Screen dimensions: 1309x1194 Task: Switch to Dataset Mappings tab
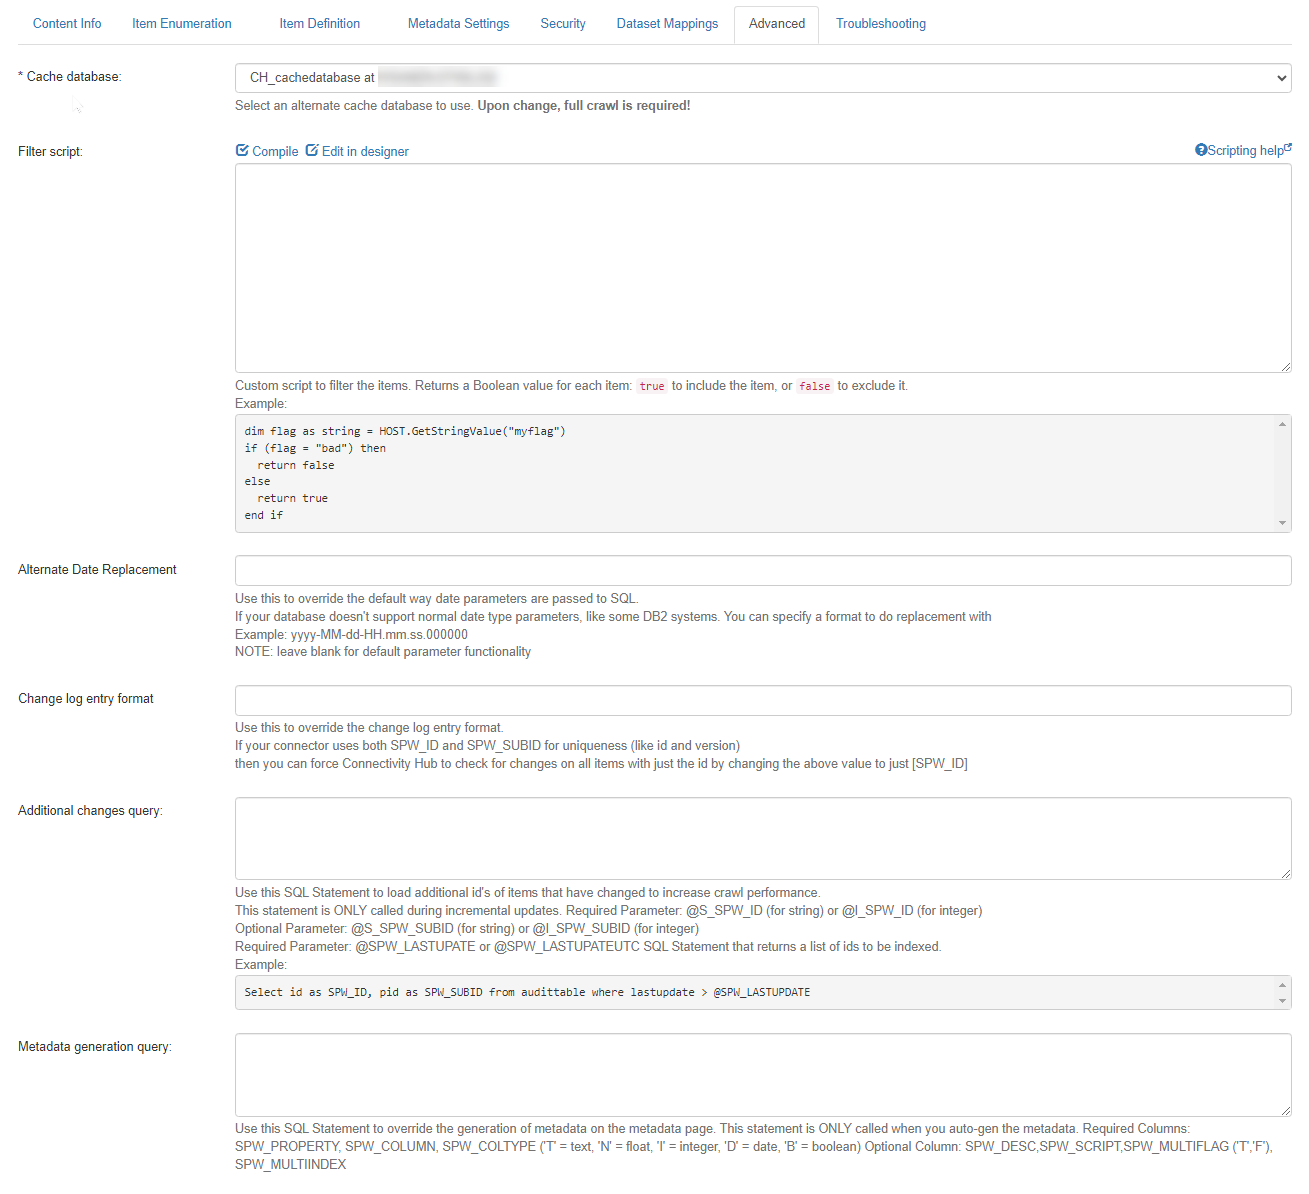tap(667, 24)
